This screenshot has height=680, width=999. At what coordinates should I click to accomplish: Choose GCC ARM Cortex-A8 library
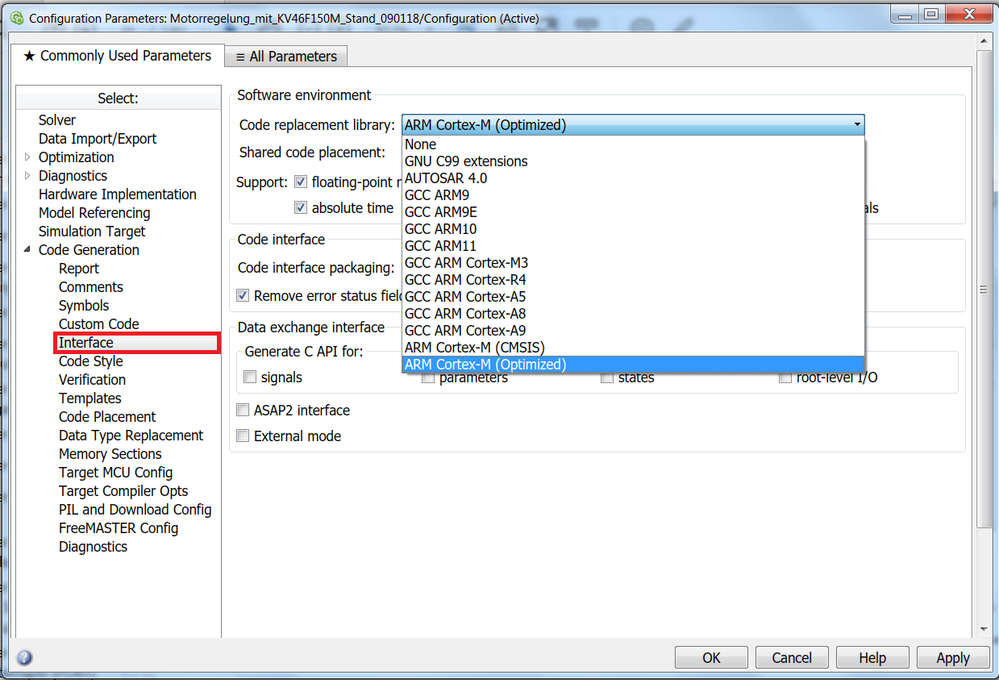tap(633, 314)
